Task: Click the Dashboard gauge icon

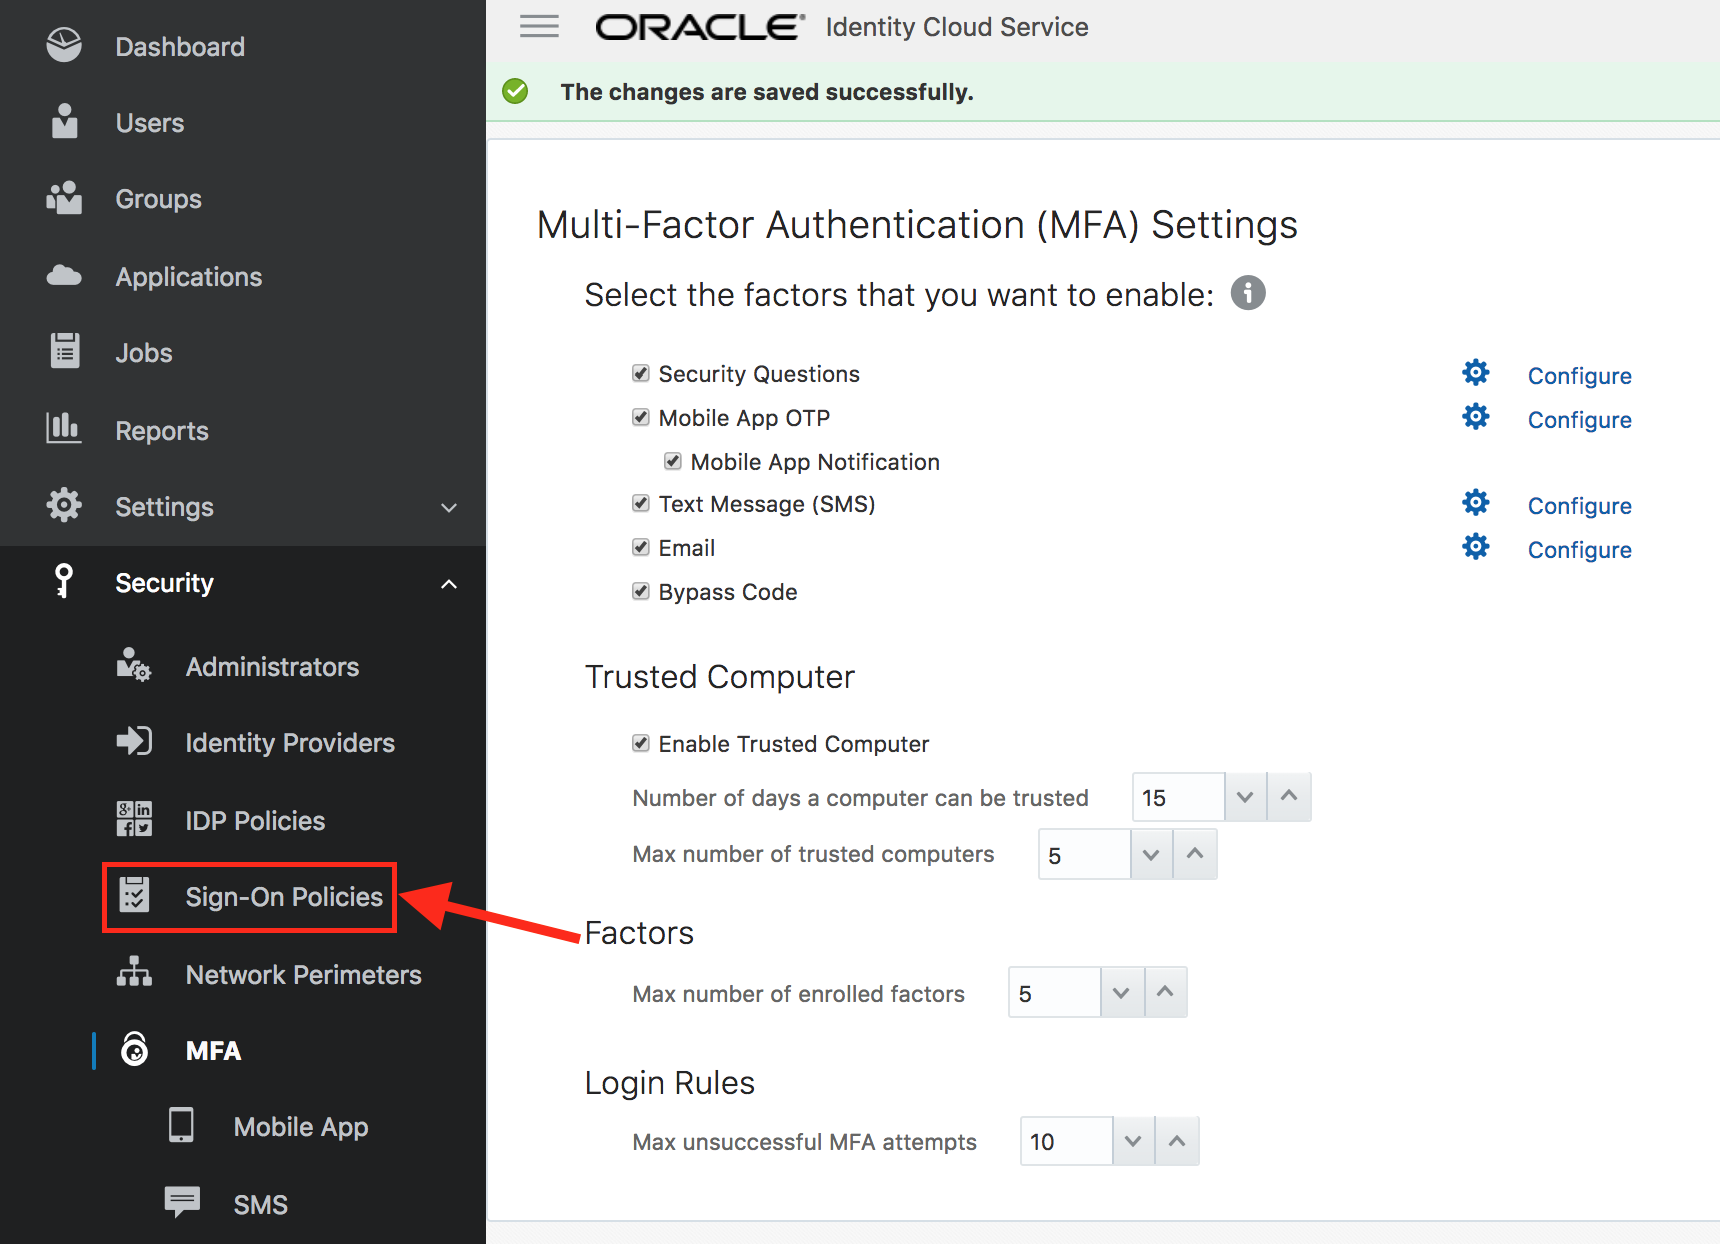Action: click(x=64, y=46)
